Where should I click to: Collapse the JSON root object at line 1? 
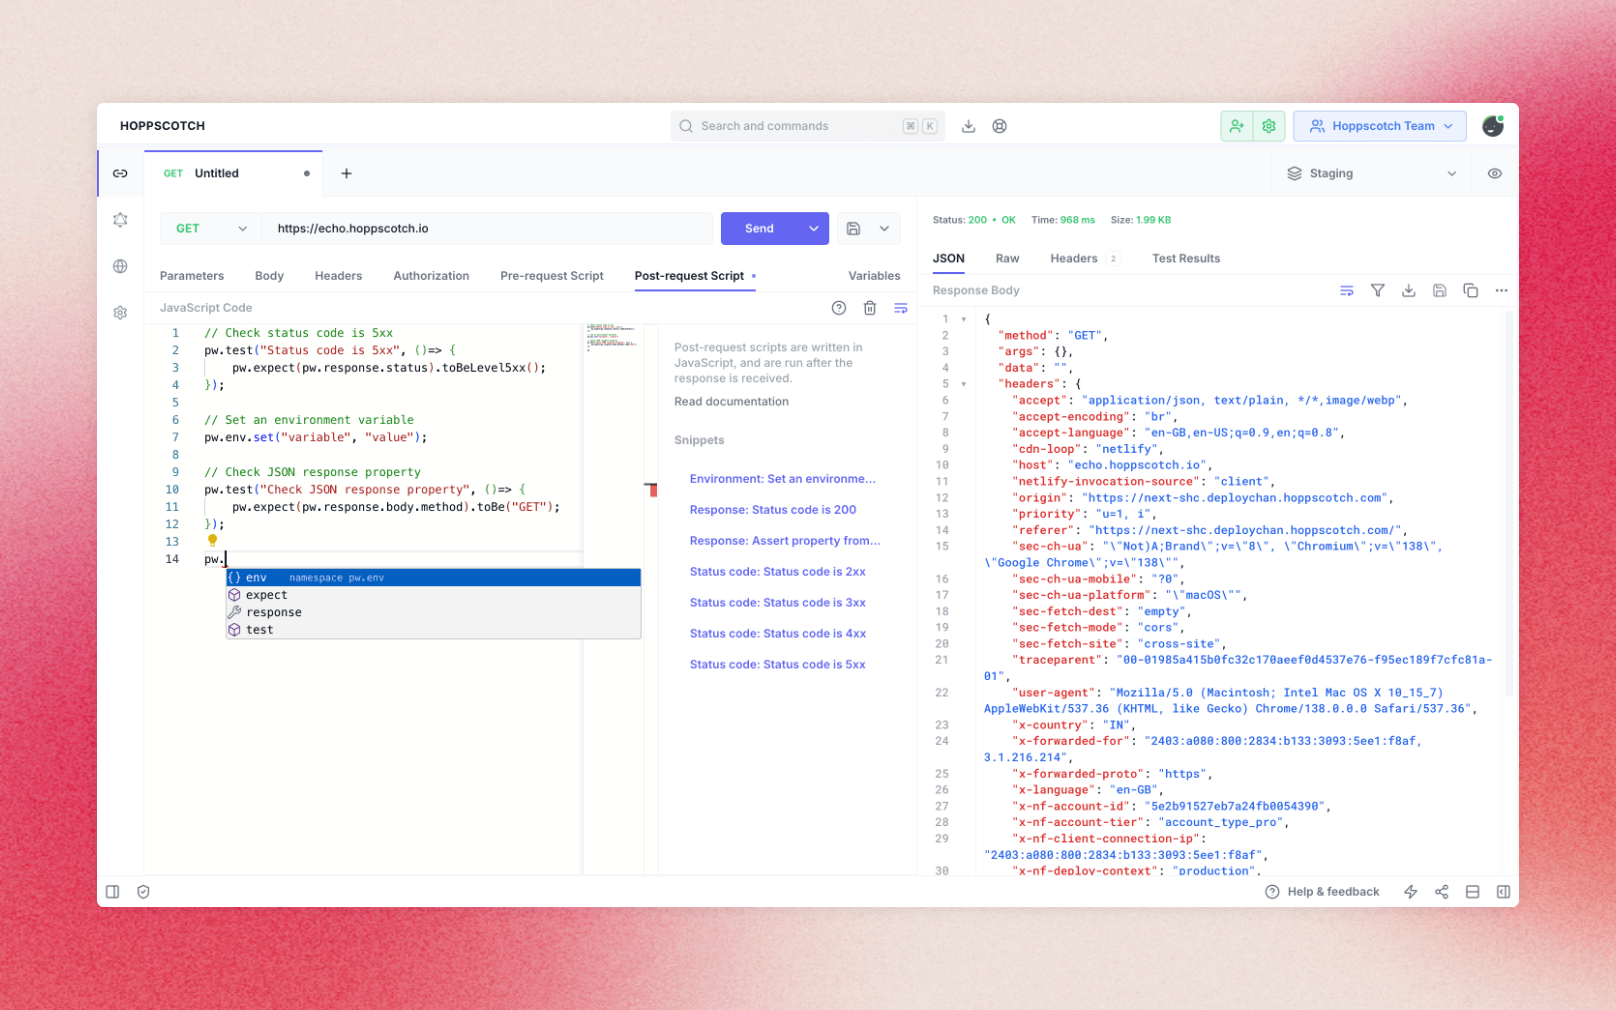(x=964, y=319)
